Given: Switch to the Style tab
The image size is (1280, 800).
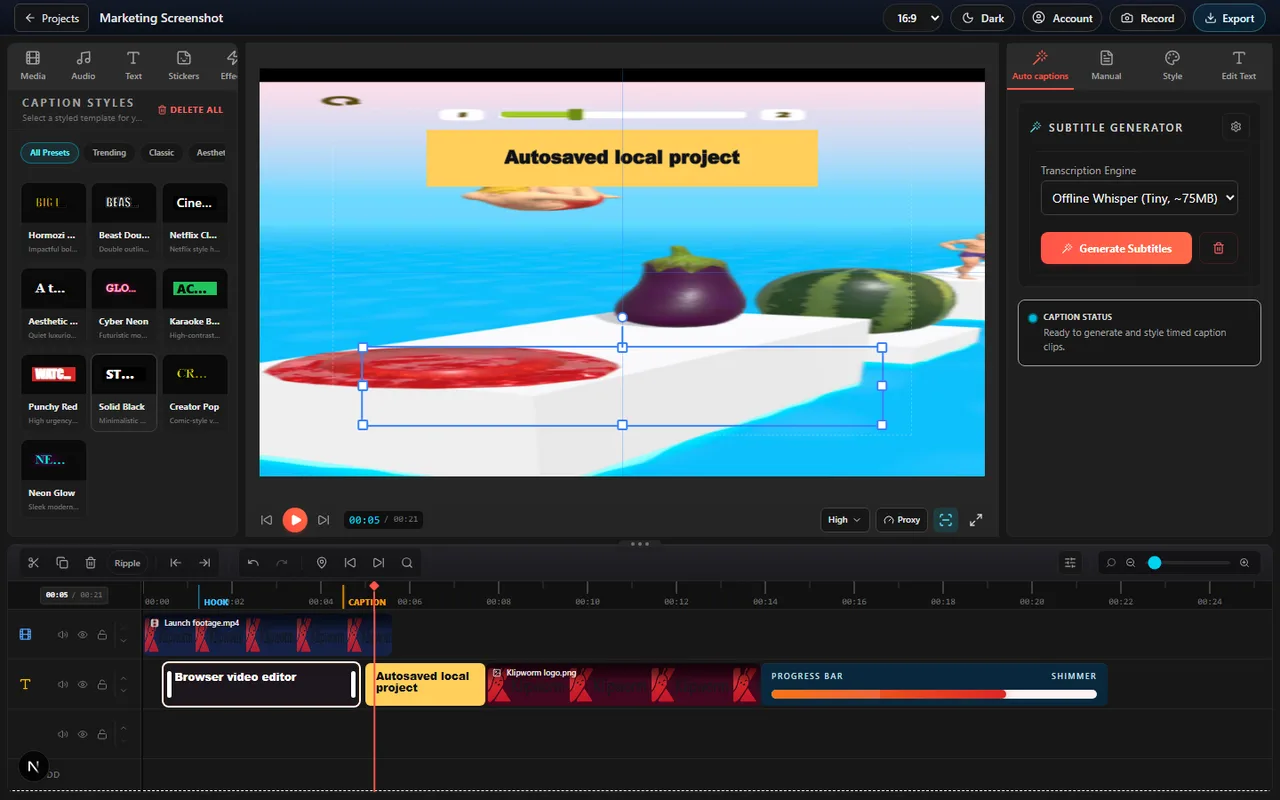Looking at the screenshot, I should [x=1172, y=66].
